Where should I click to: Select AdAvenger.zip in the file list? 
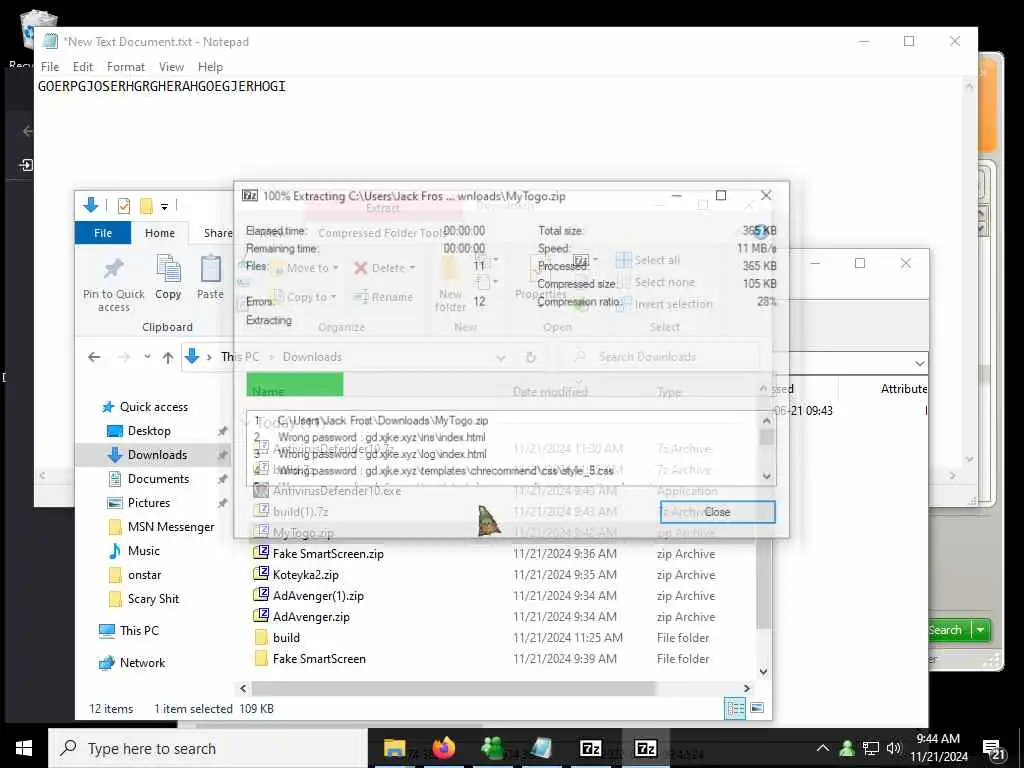tap(311, 616)
